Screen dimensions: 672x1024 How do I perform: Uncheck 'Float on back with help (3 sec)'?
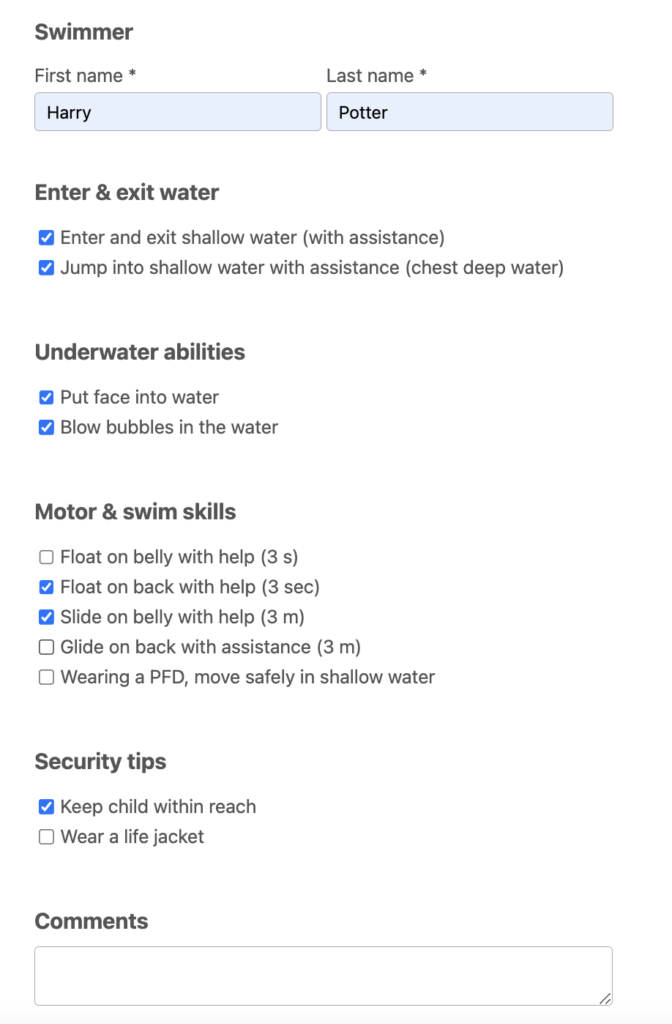coord(46,587)
